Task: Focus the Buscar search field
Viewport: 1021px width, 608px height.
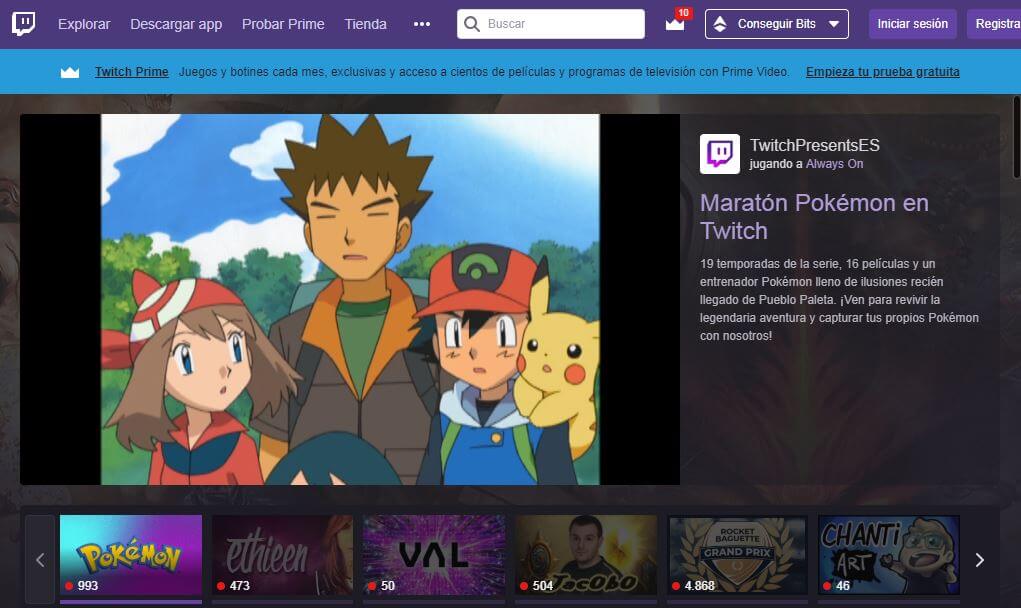Action: click(551, 24)
